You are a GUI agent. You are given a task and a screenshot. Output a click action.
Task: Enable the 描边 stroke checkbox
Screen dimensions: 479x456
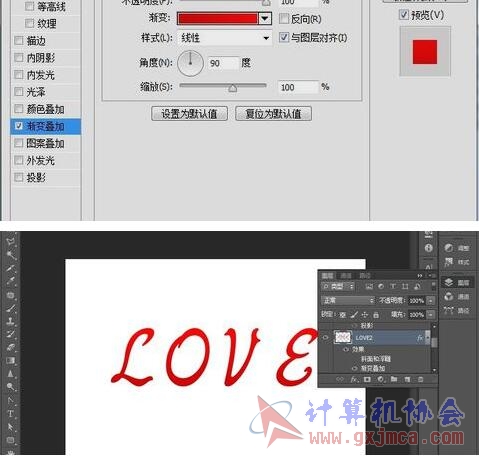click(19, 41)
